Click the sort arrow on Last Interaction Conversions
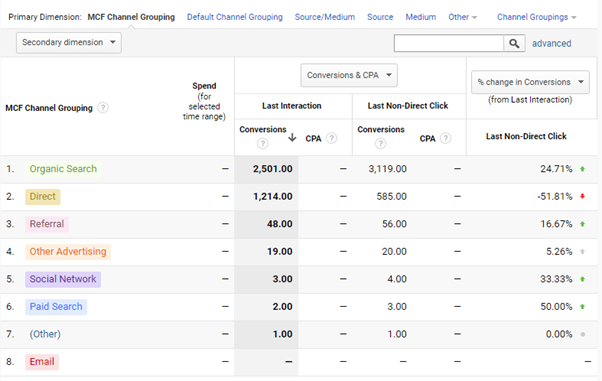The width and height of the screenshot is (602, 381). (292, 137)
